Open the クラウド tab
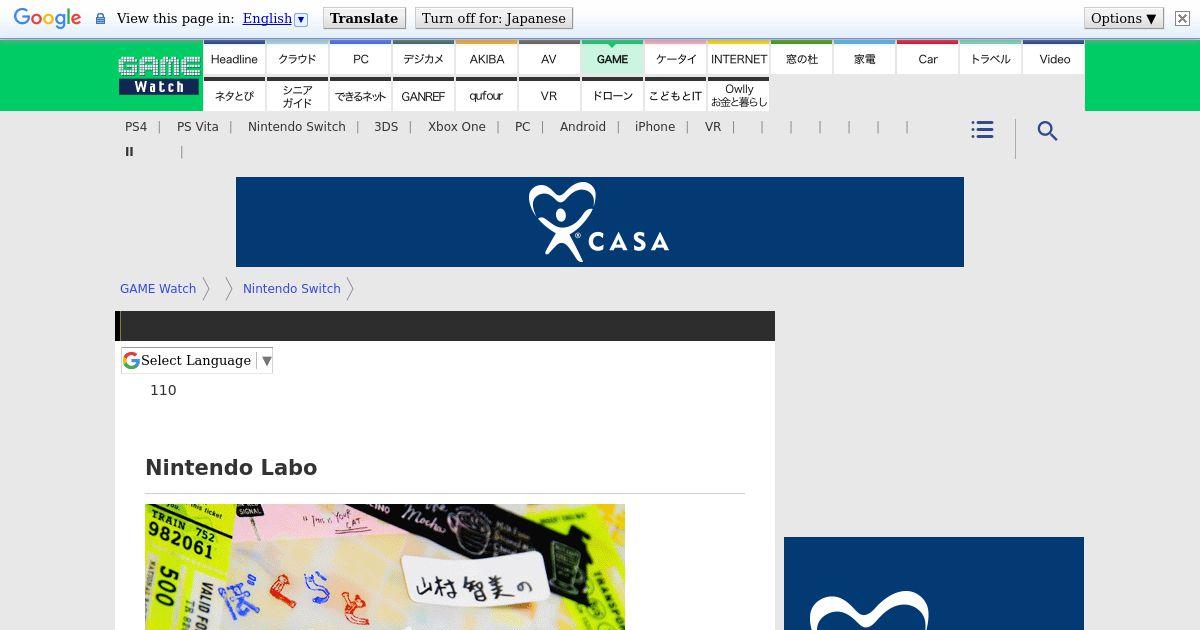1200x630 pixels. [297, 59]
